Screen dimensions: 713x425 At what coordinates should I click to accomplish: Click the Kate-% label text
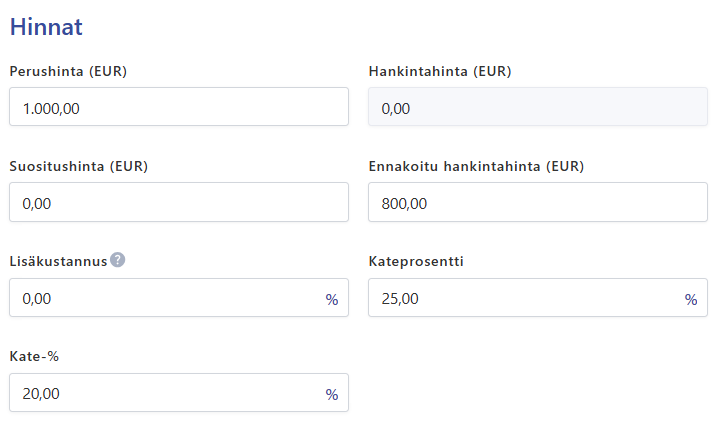(x=34, y=356)
